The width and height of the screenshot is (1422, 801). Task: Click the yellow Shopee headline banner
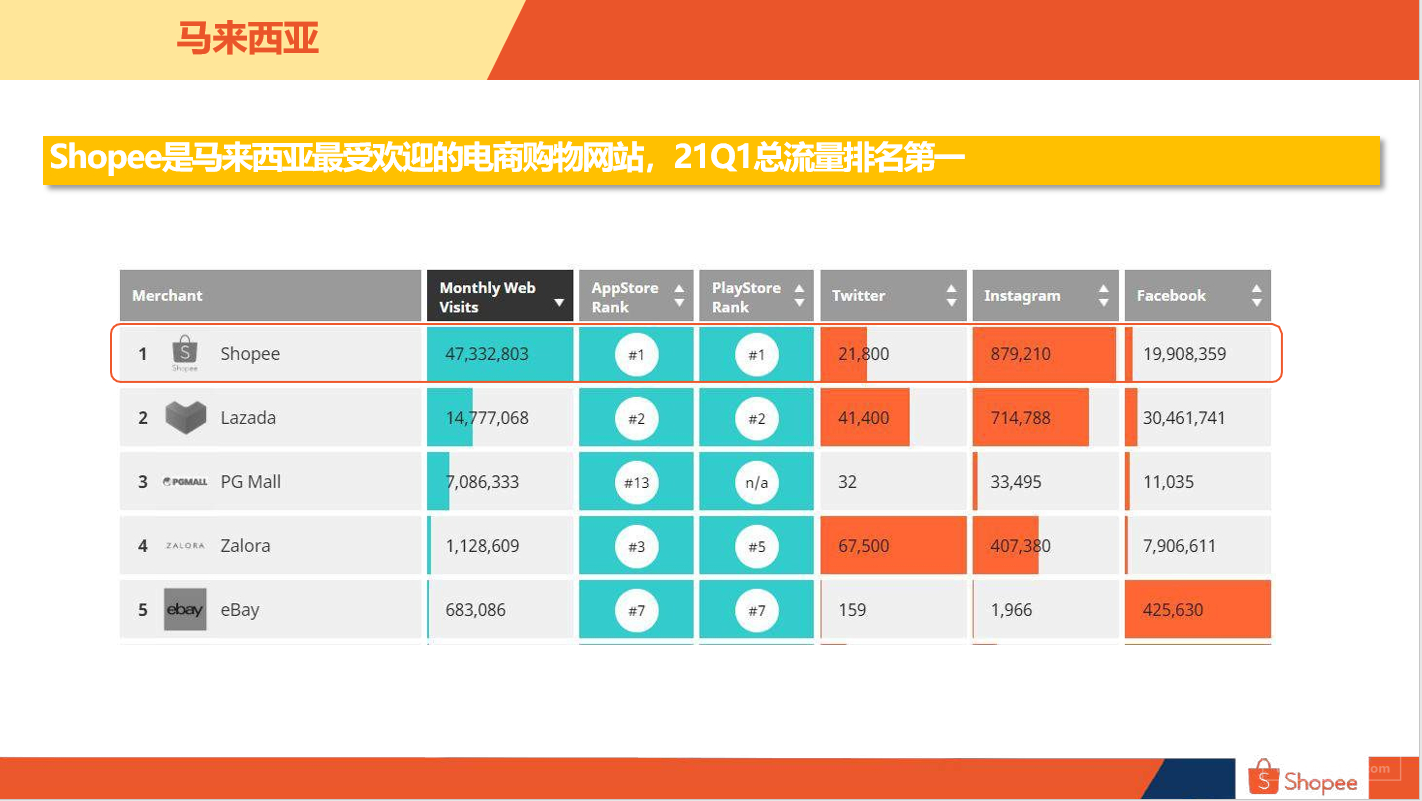711,160
